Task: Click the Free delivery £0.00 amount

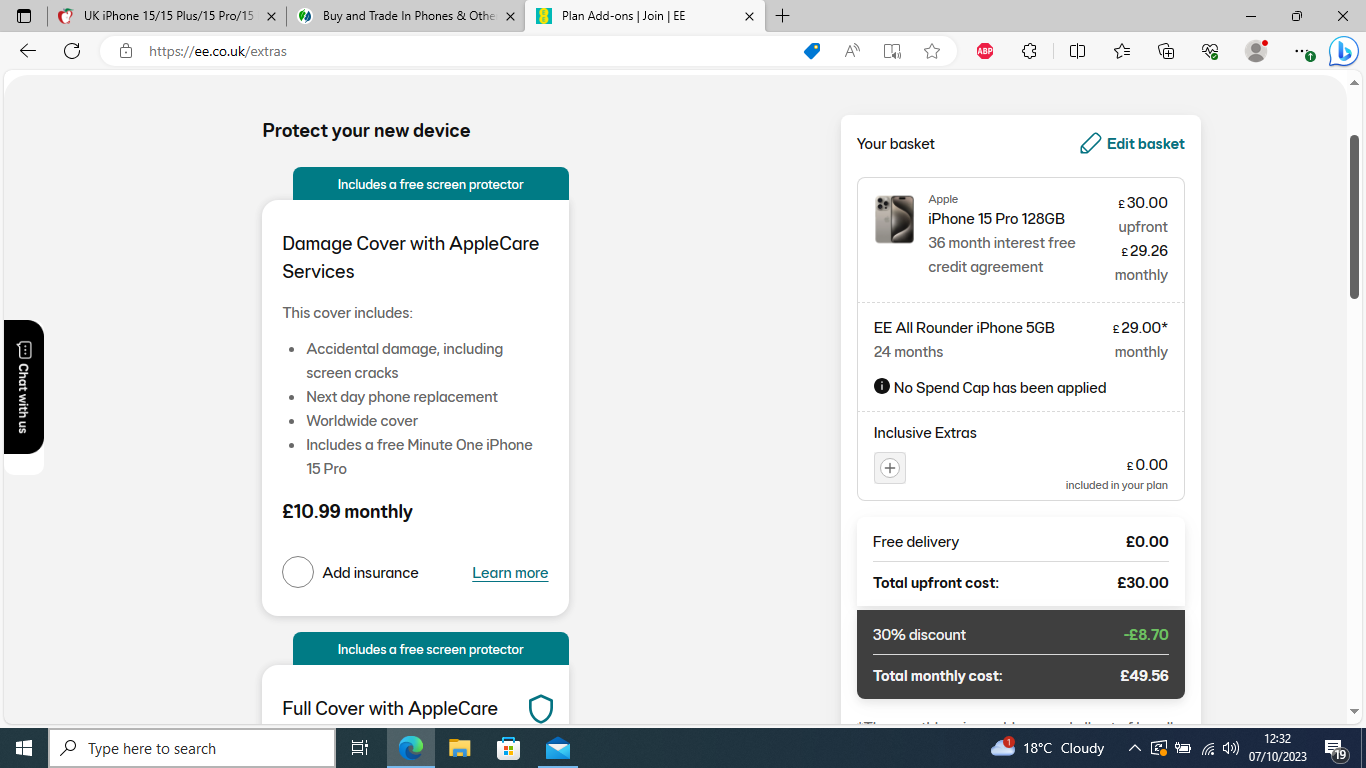Action: click(x=1147, y=542)
